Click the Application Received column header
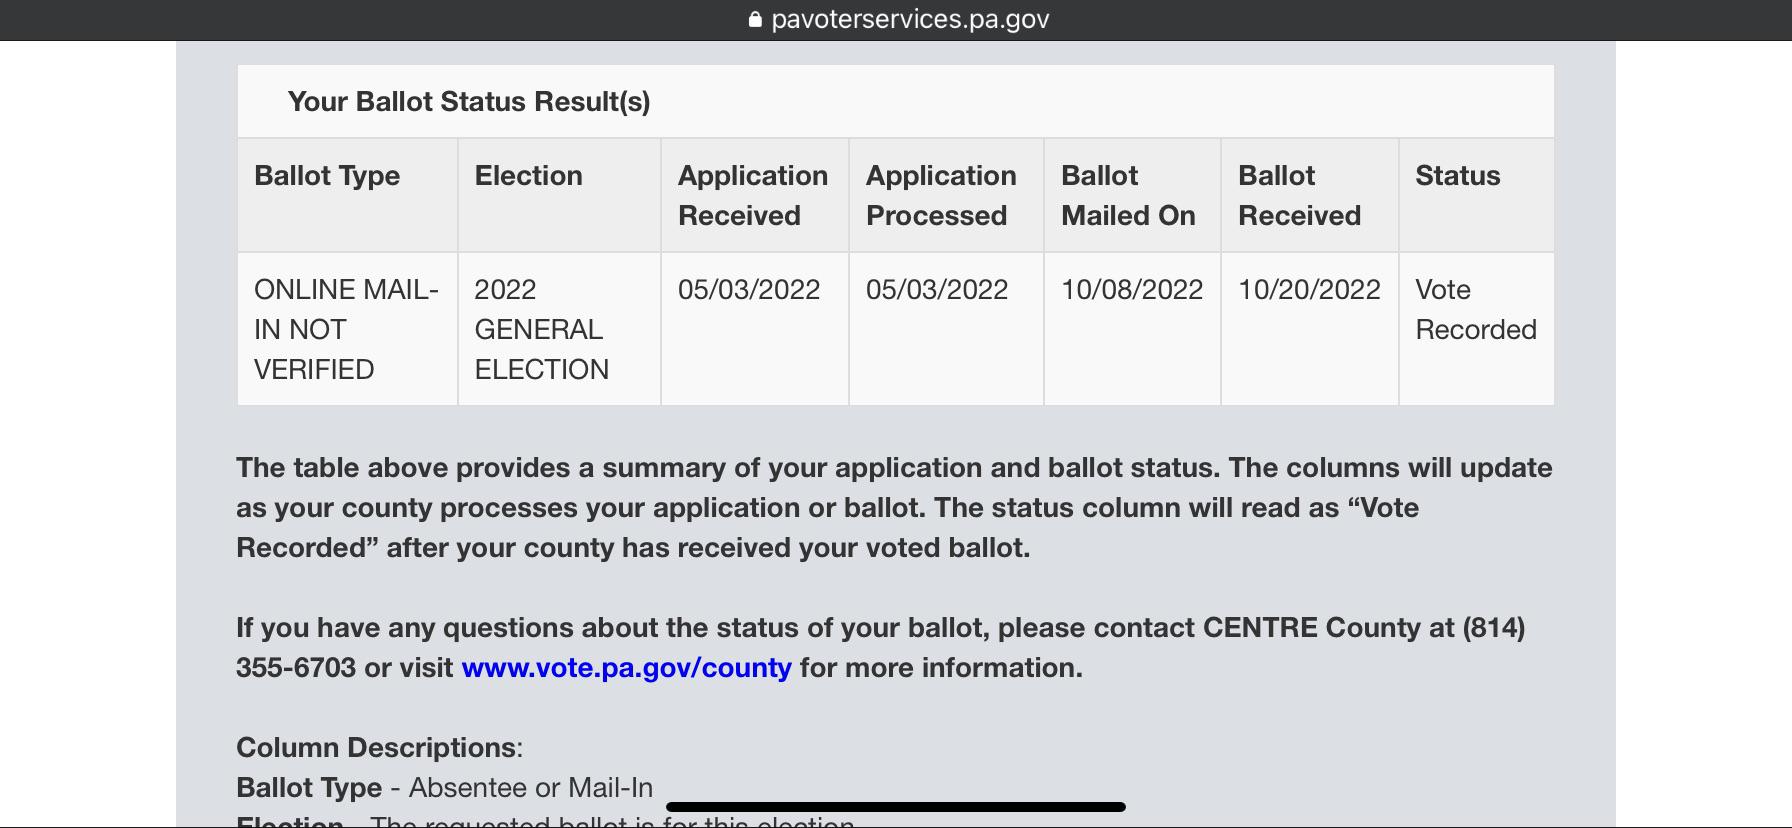 753,195
